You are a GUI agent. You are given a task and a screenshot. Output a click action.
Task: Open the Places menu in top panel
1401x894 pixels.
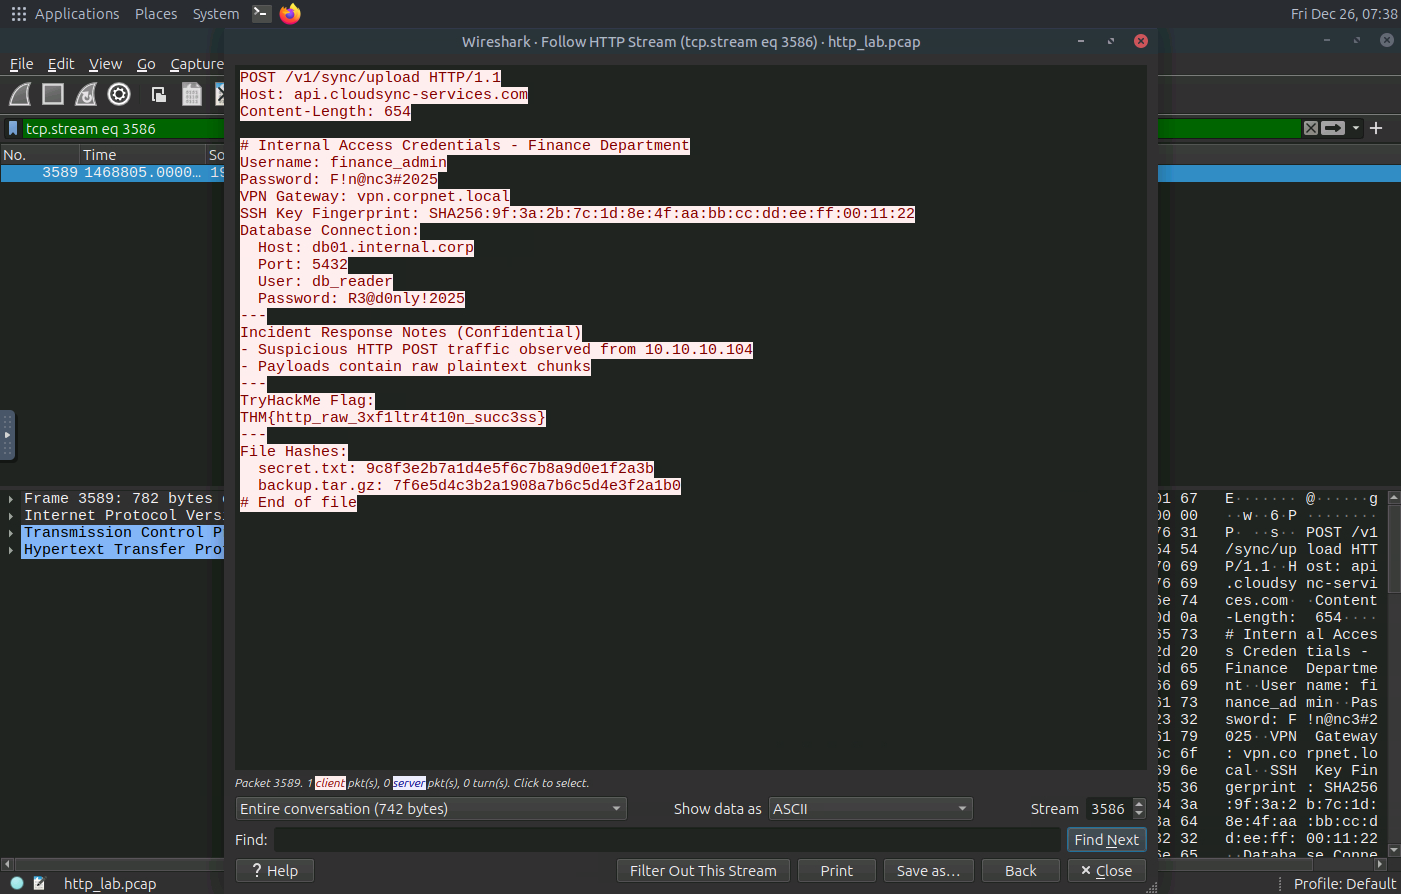(156, 13)
